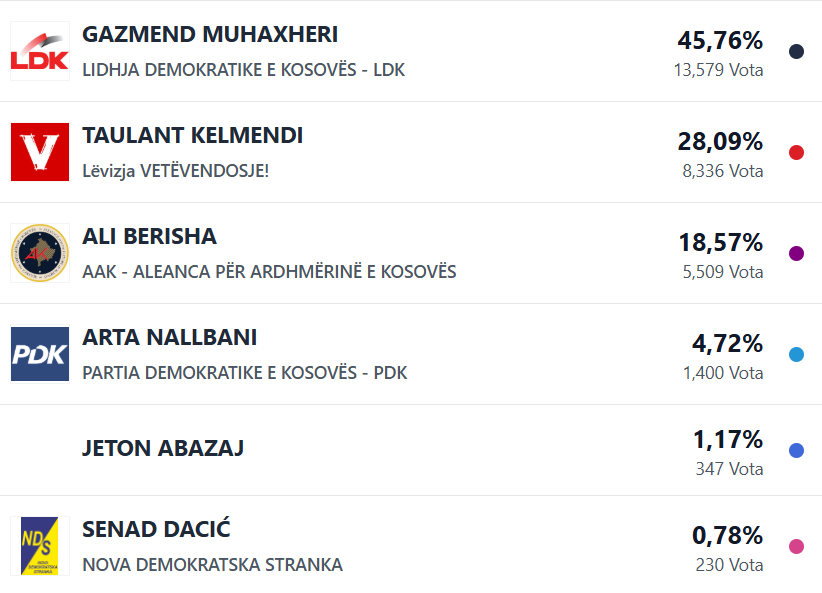Click the pink dot beside 0,78%
The height and width of the screenshot is (593, 822).
(796, 546)
